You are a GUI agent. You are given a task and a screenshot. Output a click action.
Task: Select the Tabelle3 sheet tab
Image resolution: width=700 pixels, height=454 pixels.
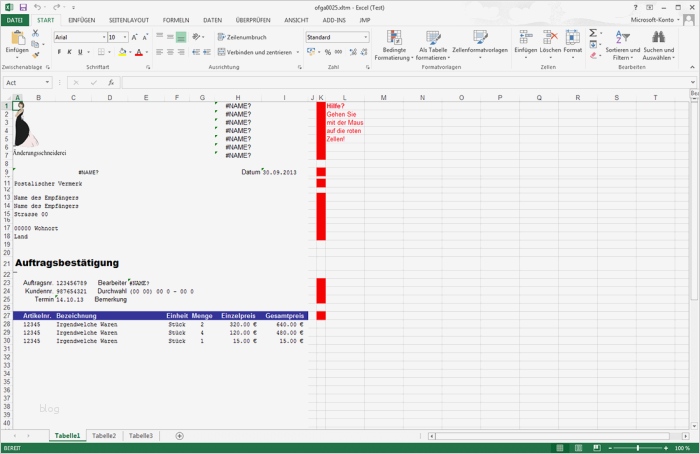(141, 436)
